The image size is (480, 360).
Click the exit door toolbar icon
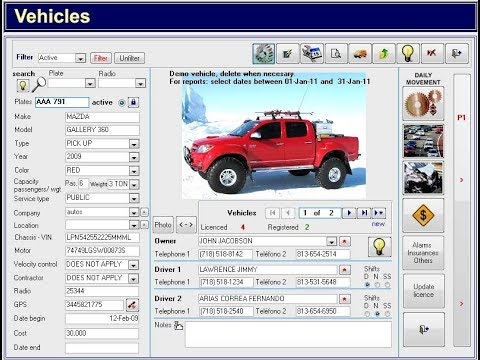pos(457,53)
